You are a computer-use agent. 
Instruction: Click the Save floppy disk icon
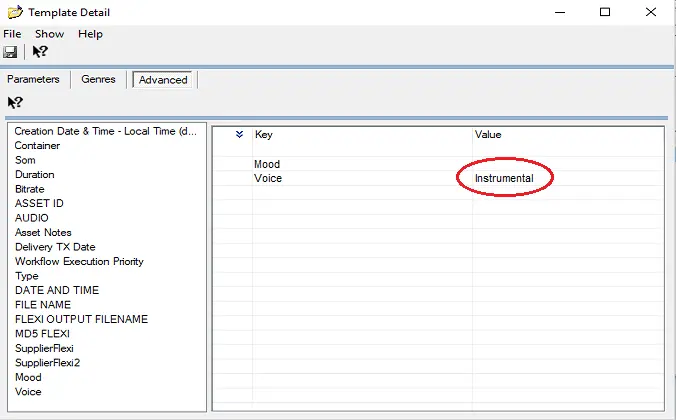(11, 52)
